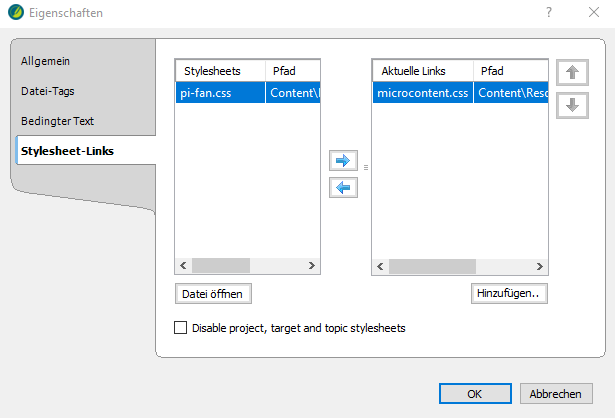
Task: Confirm with the OK button
Action: pyautogui.click(x=475, y=393)
